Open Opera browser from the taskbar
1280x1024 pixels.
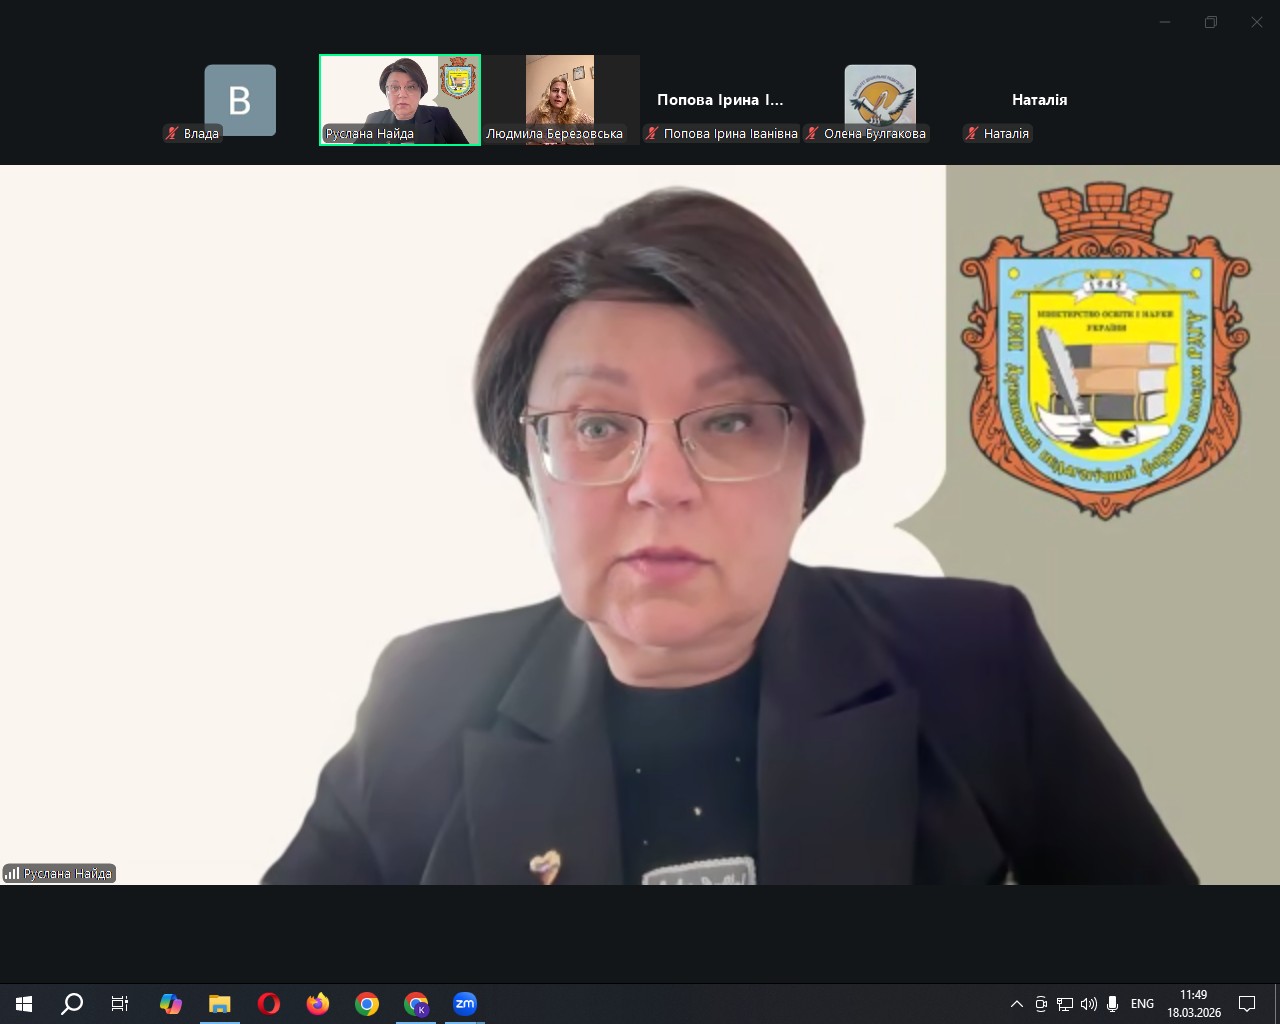point(269,1004)
